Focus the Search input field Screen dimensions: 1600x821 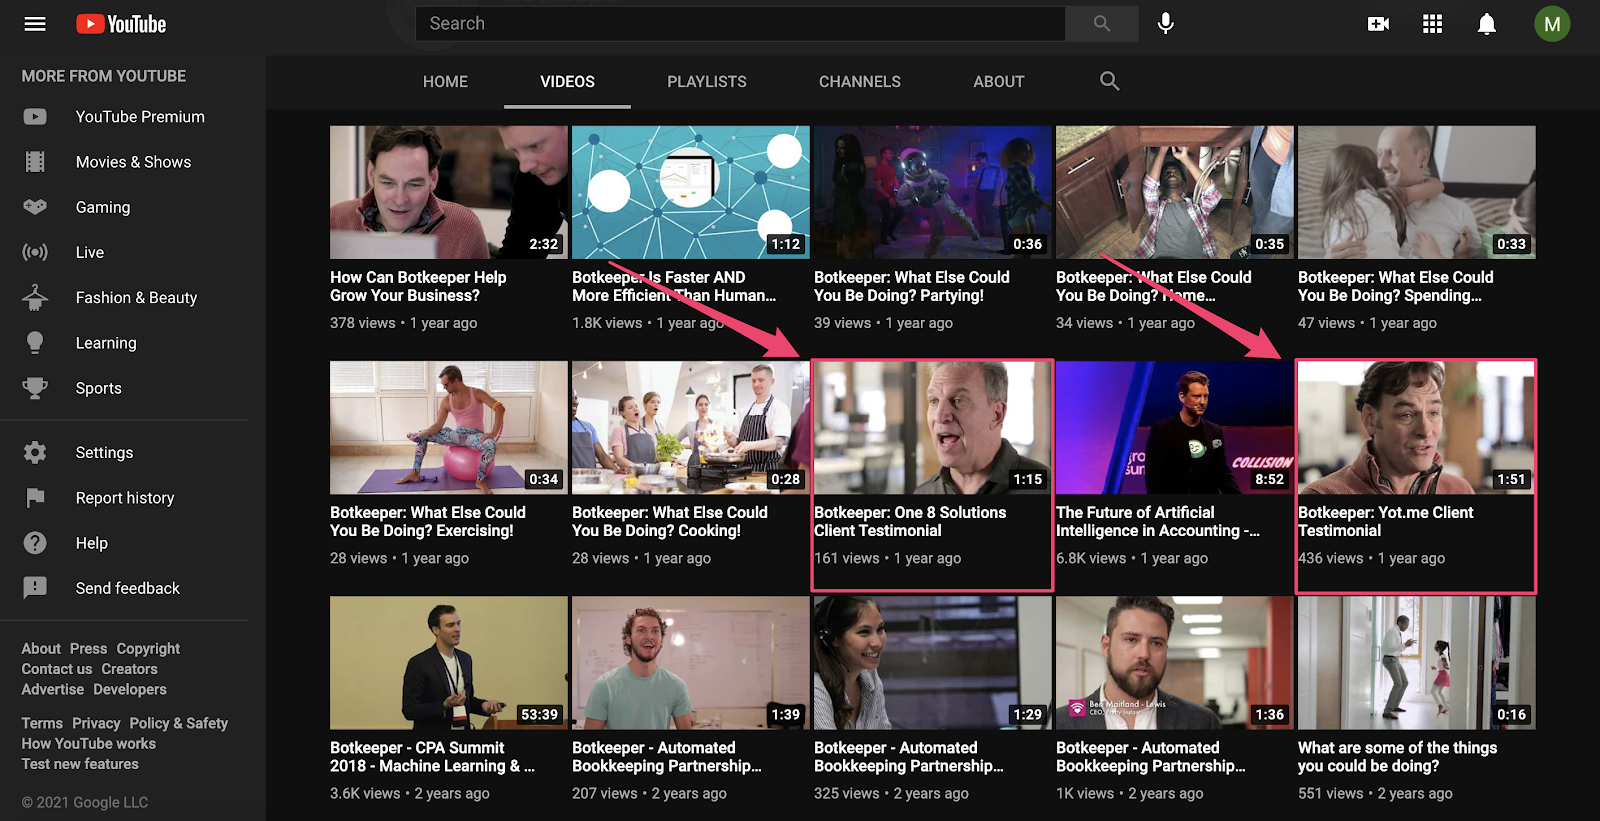pyautogui.click(x=740, y=23)
